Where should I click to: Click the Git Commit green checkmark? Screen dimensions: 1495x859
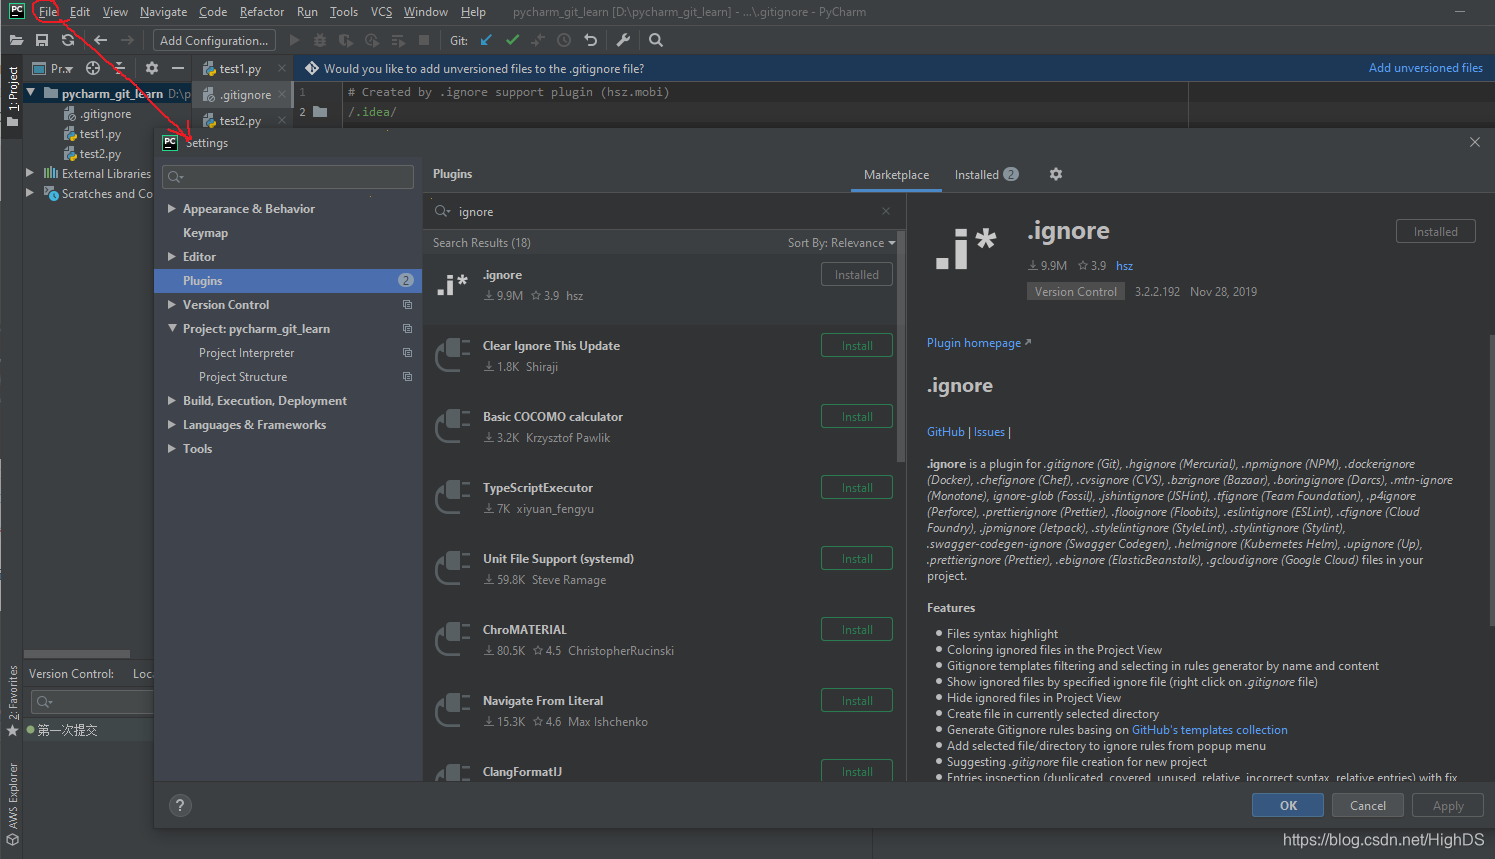[513, 40]
